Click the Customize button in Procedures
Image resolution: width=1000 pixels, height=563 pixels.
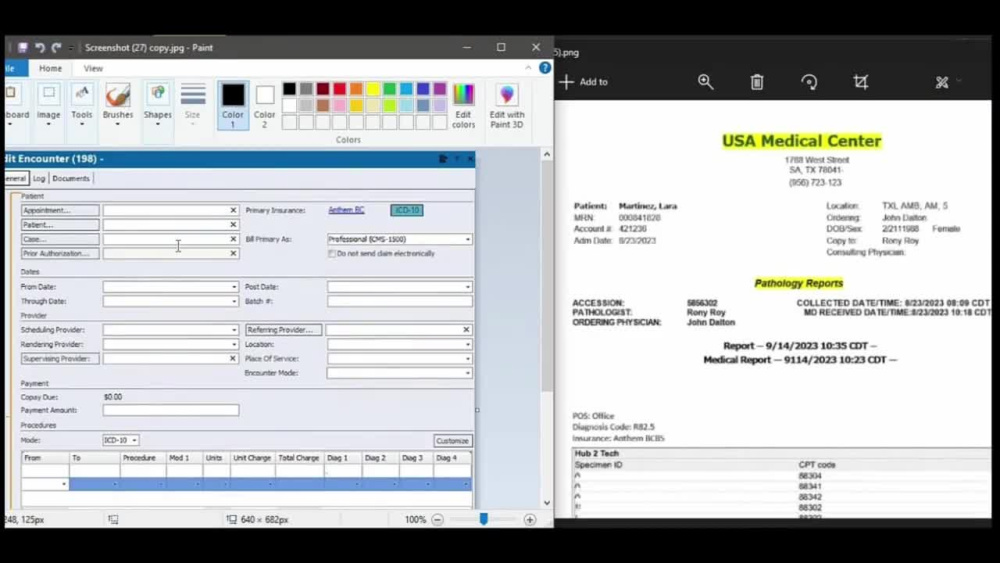452,441
